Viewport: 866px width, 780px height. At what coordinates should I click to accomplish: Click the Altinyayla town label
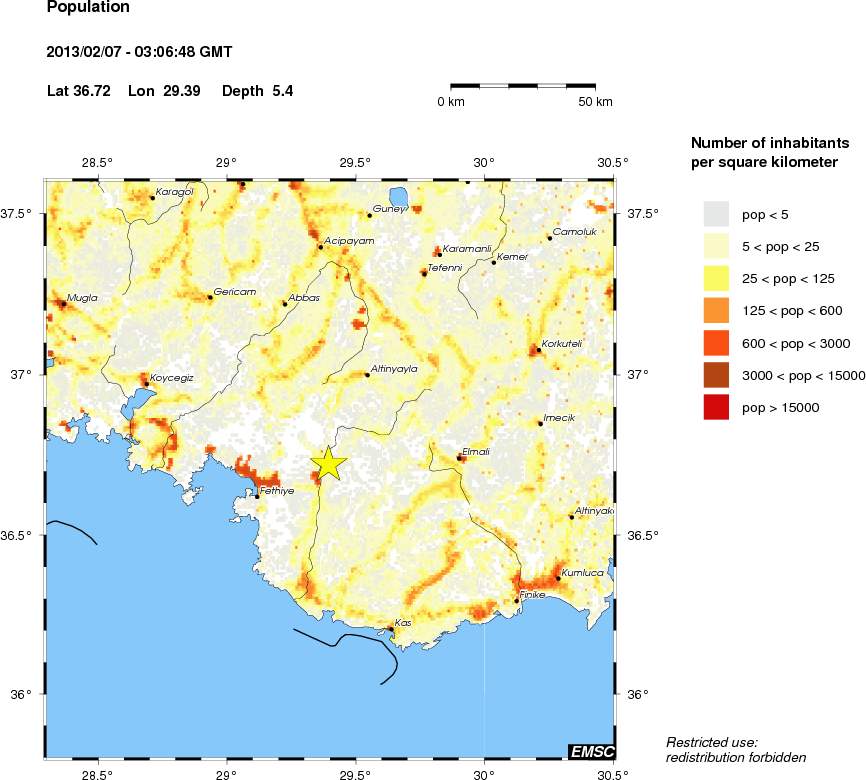pos(394,369)
